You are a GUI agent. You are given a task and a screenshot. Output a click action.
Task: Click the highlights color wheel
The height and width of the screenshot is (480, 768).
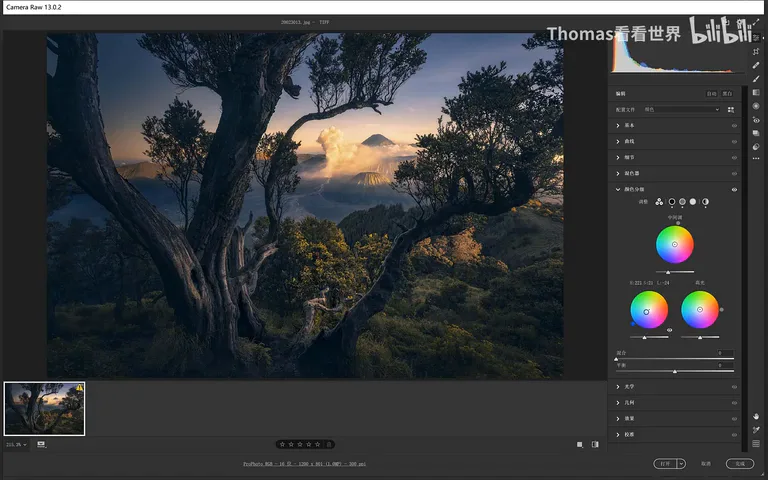(700, 310)
